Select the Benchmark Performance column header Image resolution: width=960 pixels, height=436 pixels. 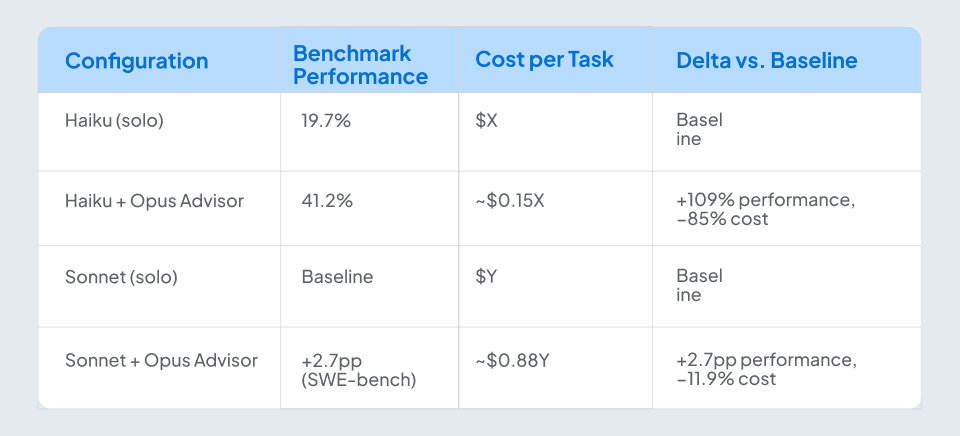click(360, 64)
